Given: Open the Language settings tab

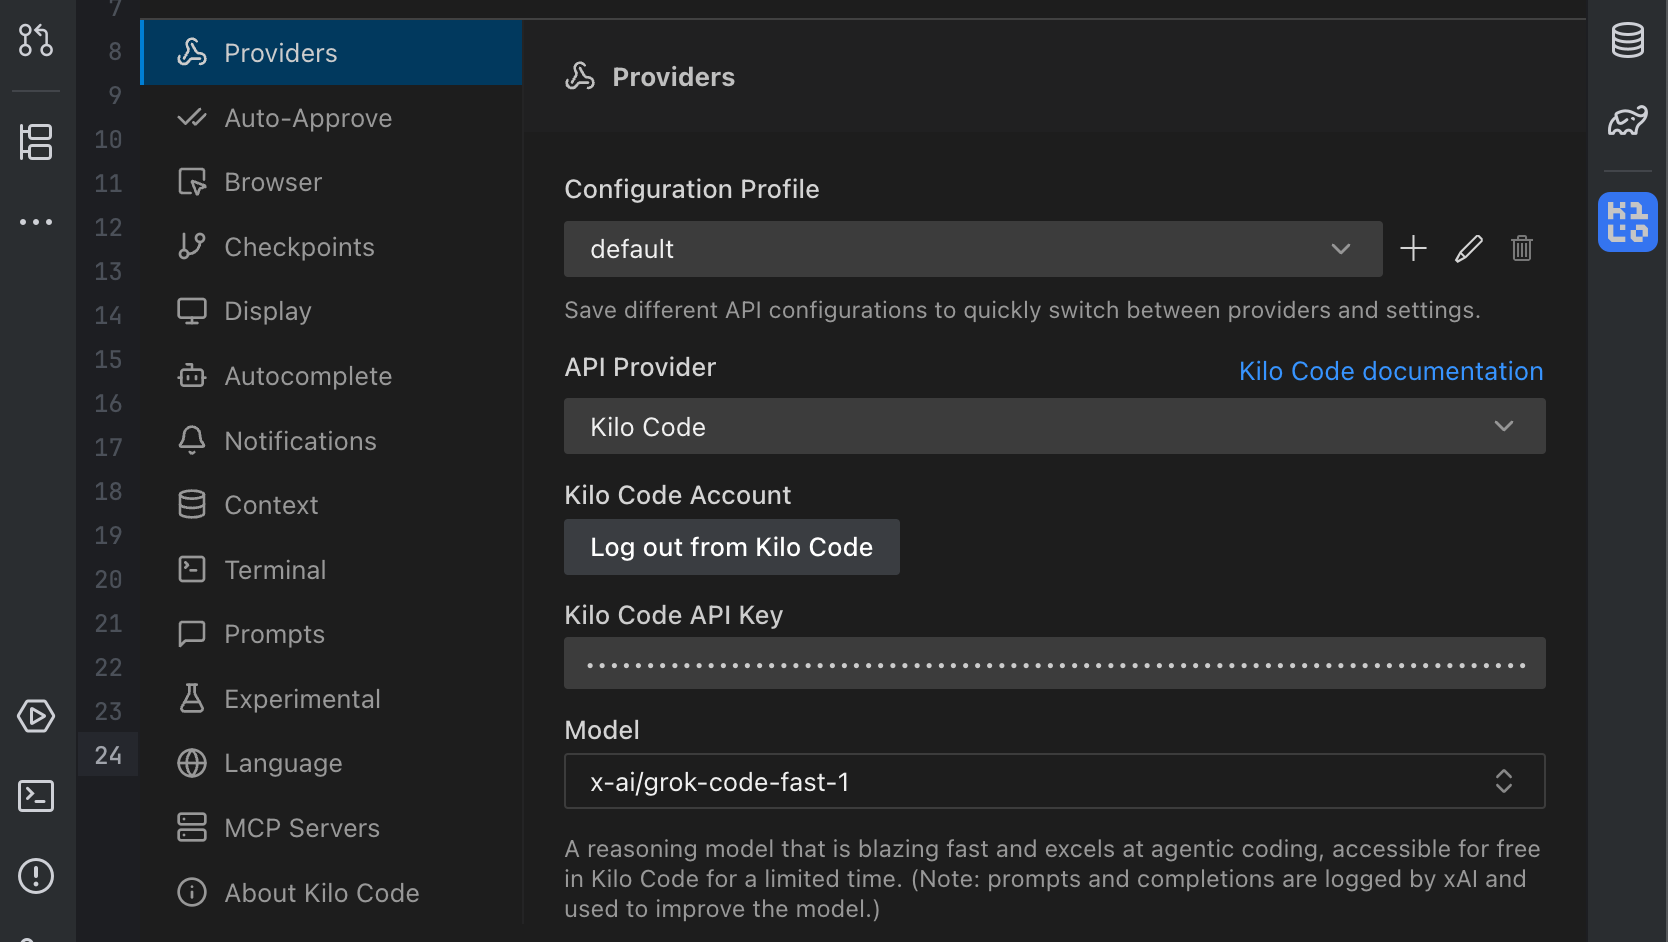Looking at the screenshot, I should pos(332,763).
